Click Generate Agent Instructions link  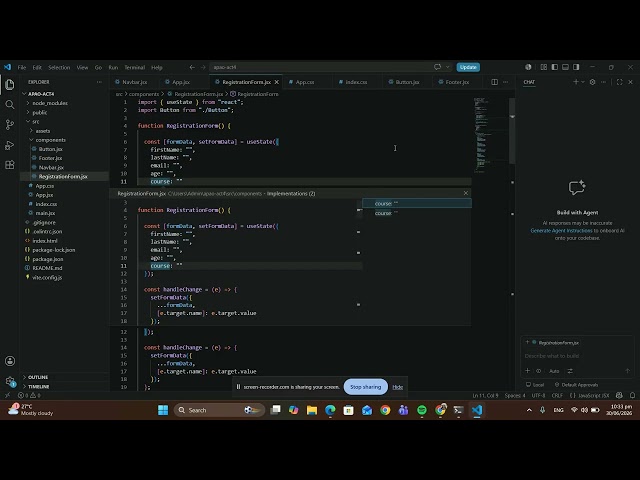tap(561, 231)
